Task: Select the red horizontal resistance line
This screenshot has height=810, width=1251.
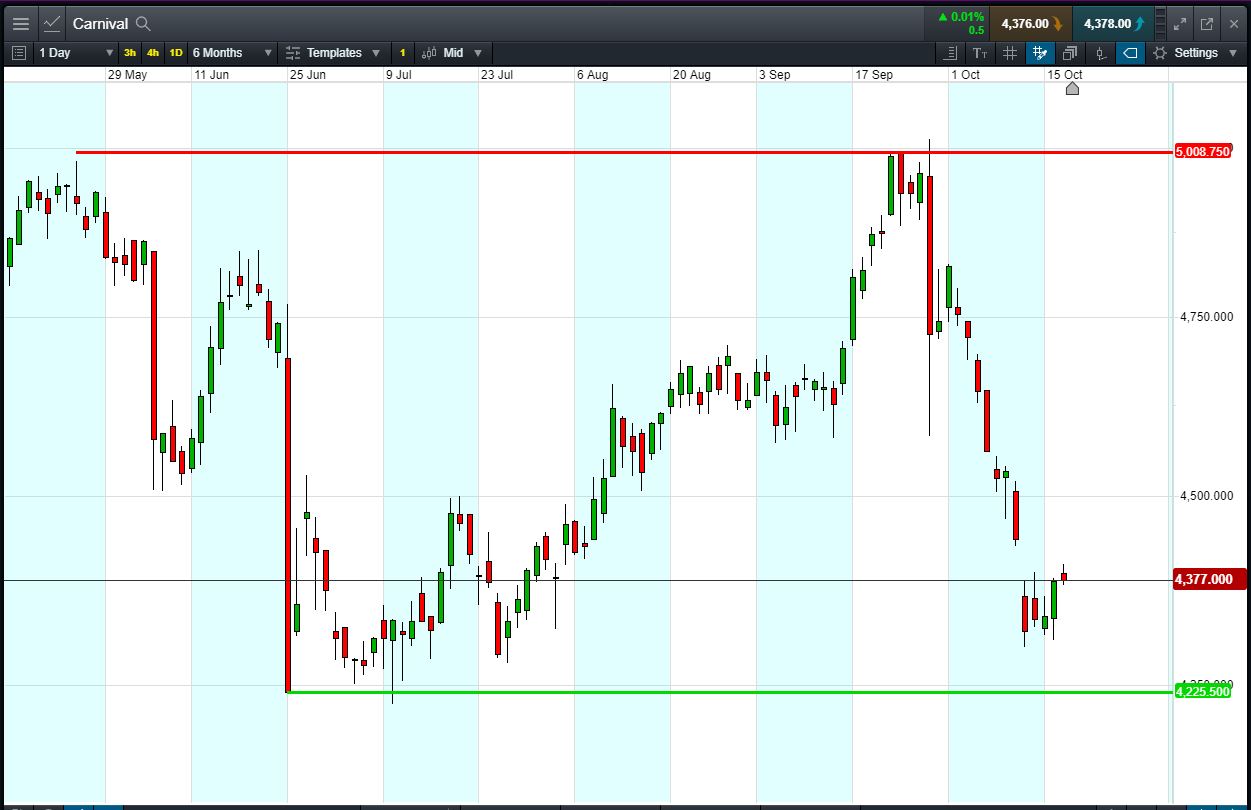Action: [x=624, y=152]
